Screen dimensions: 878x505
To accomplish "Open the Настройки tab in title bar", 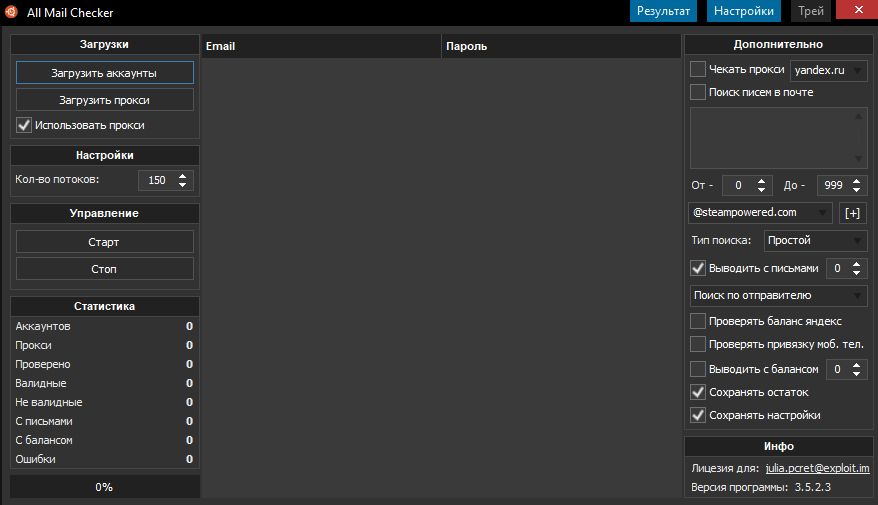I will pyautogui.click(x=744, y=11).
